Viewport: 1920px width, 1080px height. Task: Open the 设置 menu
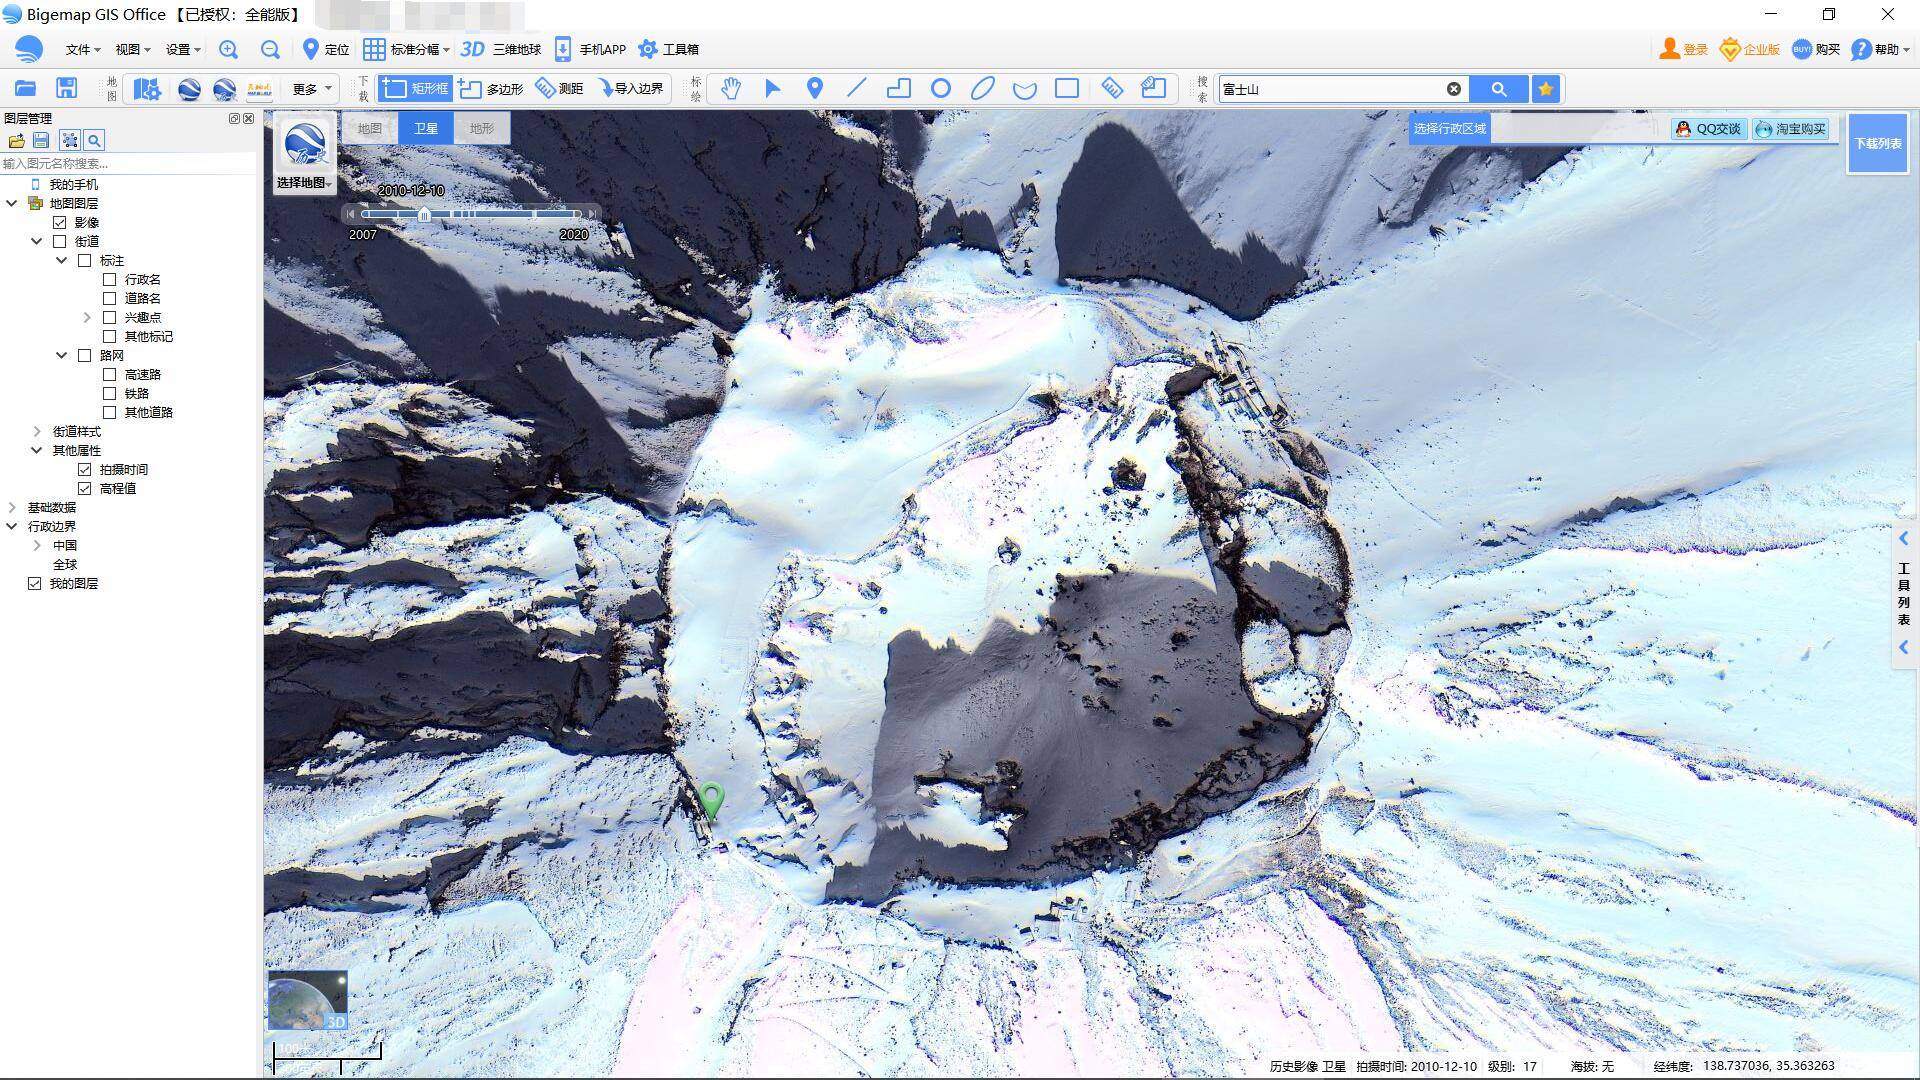183,49
